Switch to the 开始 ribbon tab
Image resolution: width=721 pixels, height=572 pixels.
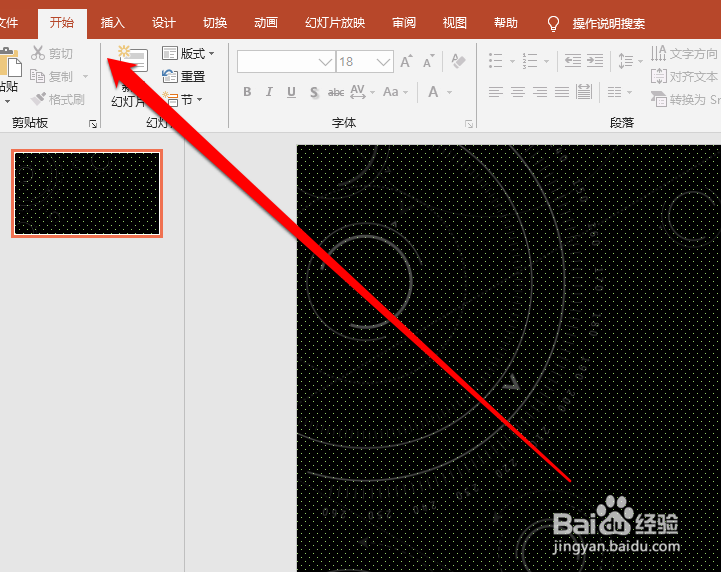(62, 23)
